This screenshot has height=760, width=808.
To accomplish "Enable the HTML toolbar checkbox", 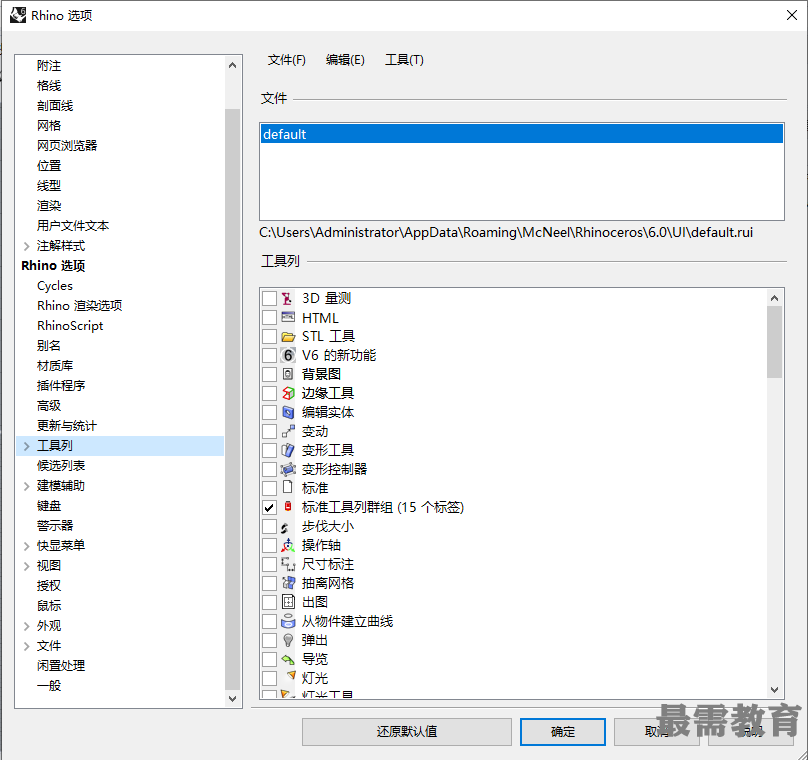I will [269, 317].
